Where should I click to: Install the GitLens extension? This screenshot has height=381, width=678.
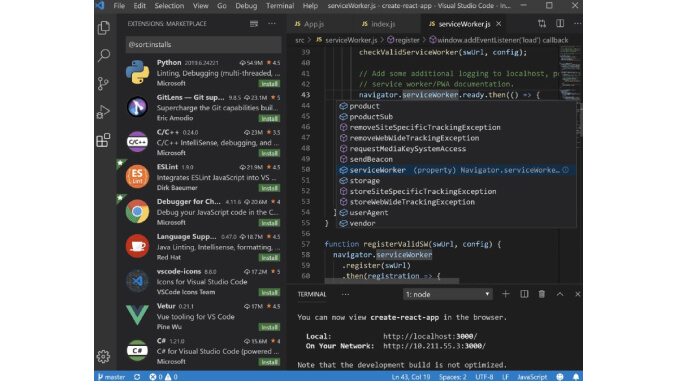[269, 118]
